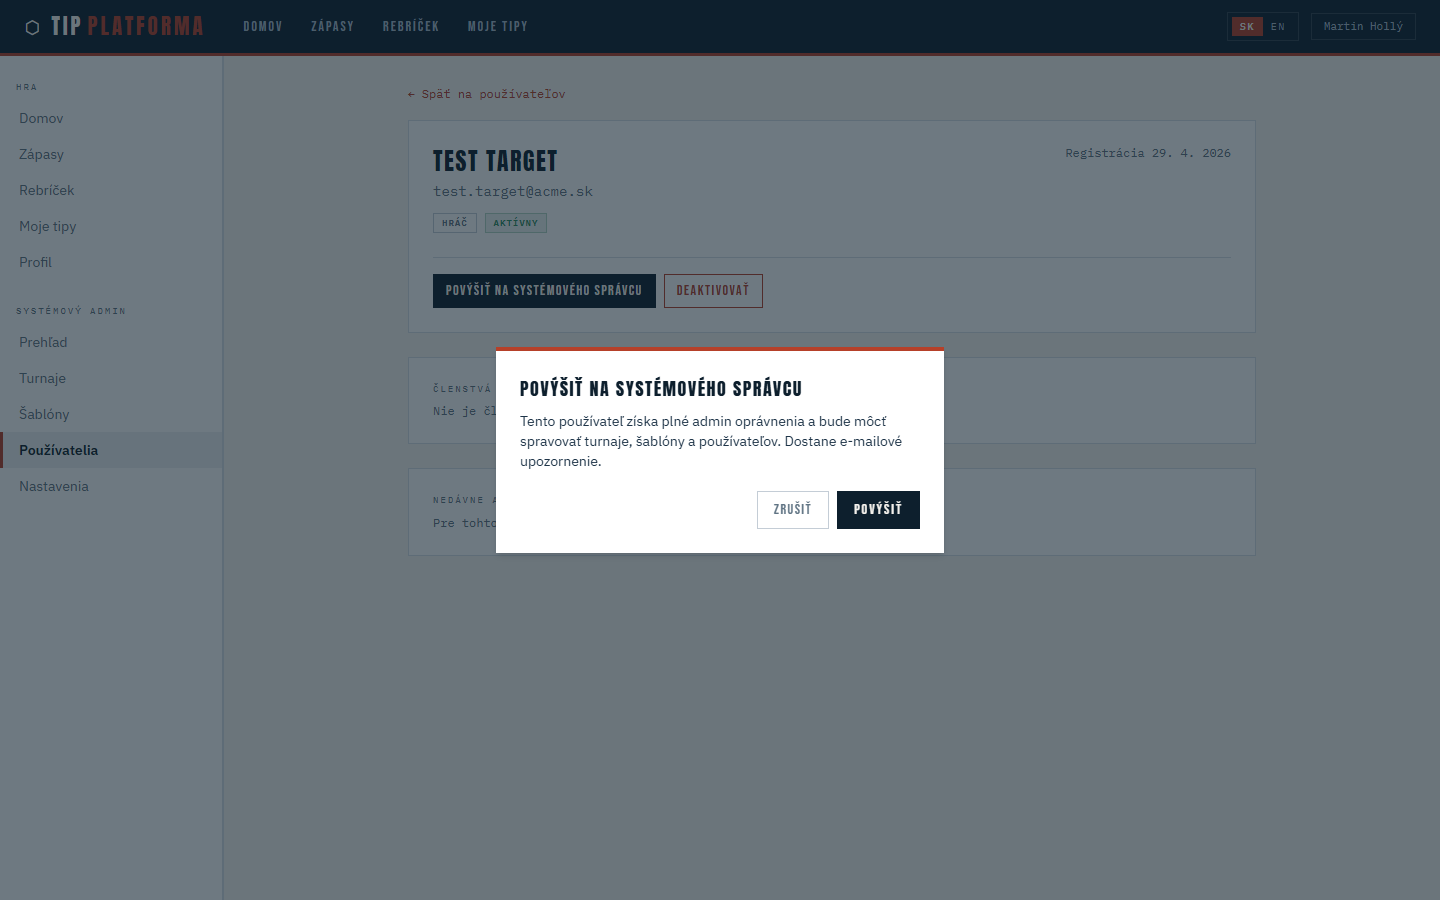
Task: Open Domov in the top navigation
Action: pyautogui.click(x=263, y=26)
